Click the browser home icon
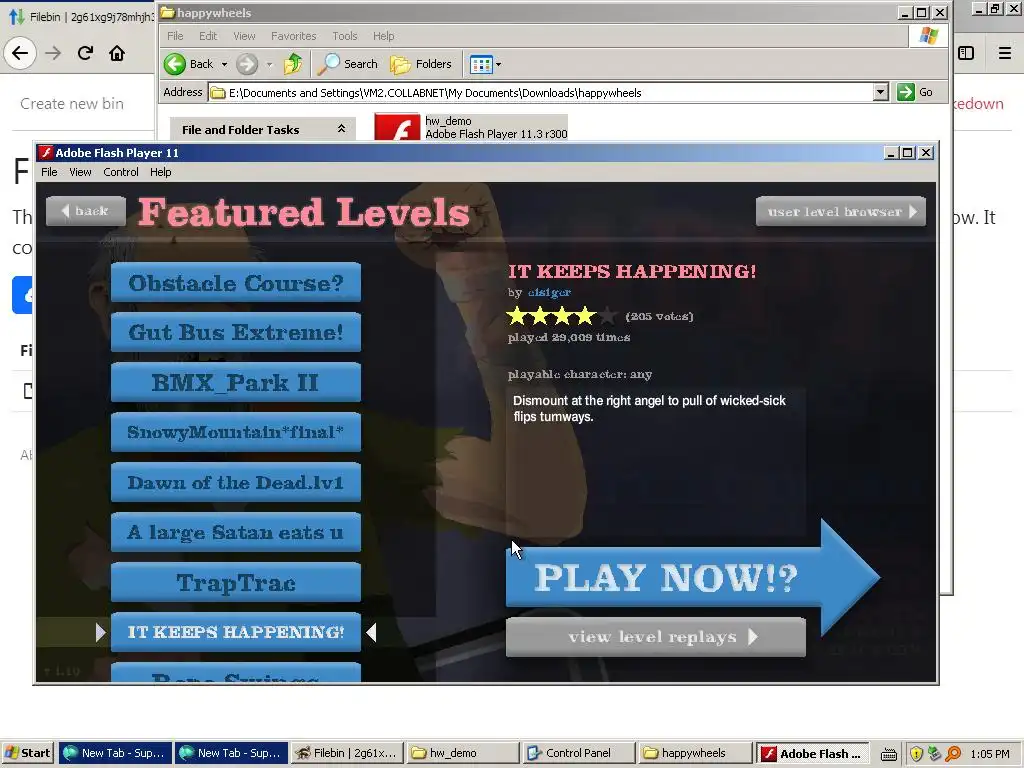Screen dimensions: 1024x768 [117, 53]
